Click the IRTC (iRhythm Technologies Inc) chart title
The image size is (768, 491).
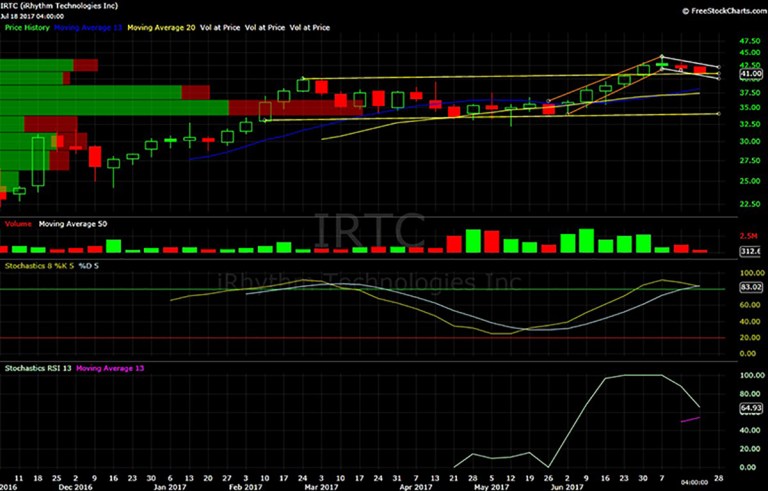pyautogui.click(x=59, y=6)
